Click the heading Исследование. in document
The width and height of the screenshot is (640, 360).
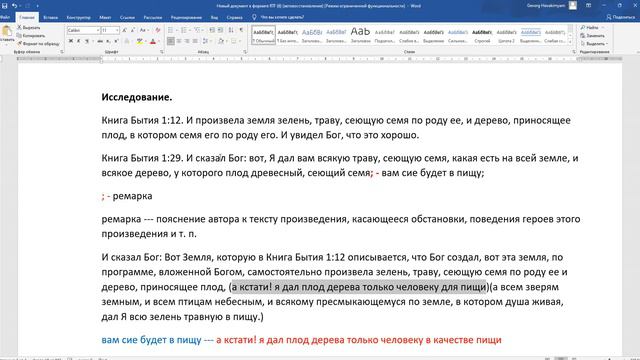coord(137,97)
